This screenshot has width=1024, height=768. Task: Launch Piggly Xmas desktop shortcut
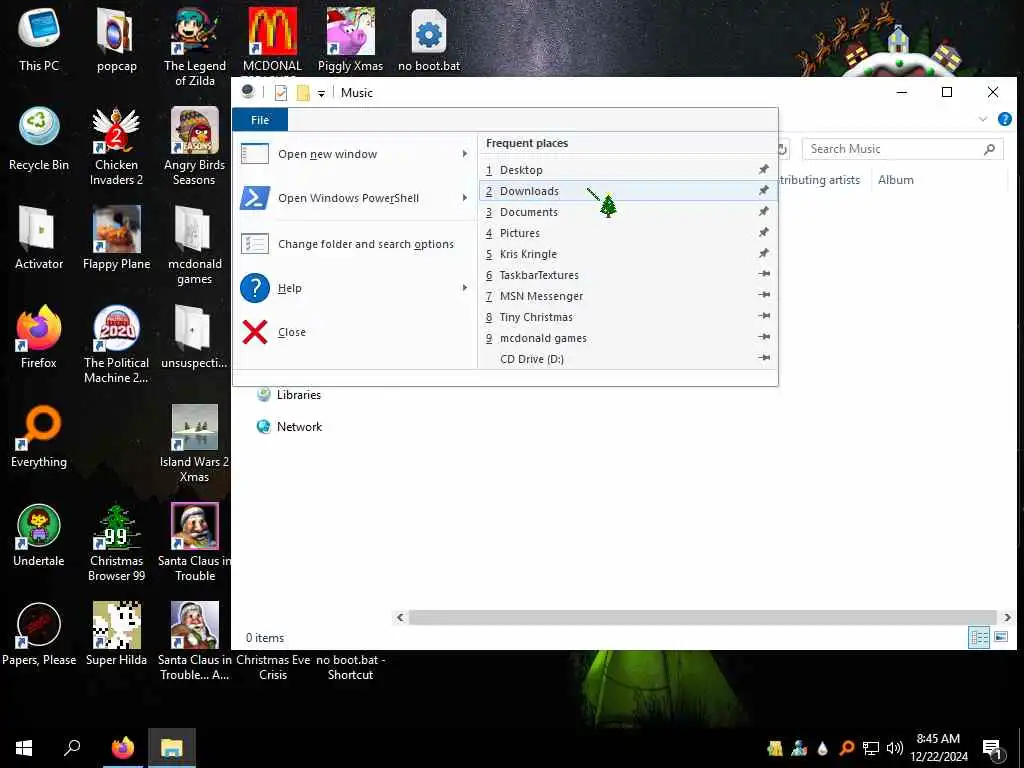pos(351,39)
